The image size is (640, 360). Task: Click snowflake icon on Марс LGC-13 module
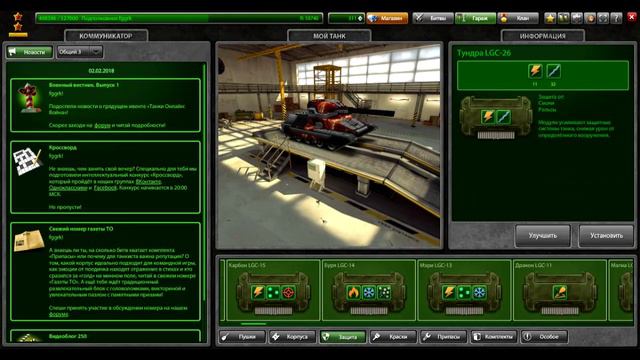tap(479, 292)
